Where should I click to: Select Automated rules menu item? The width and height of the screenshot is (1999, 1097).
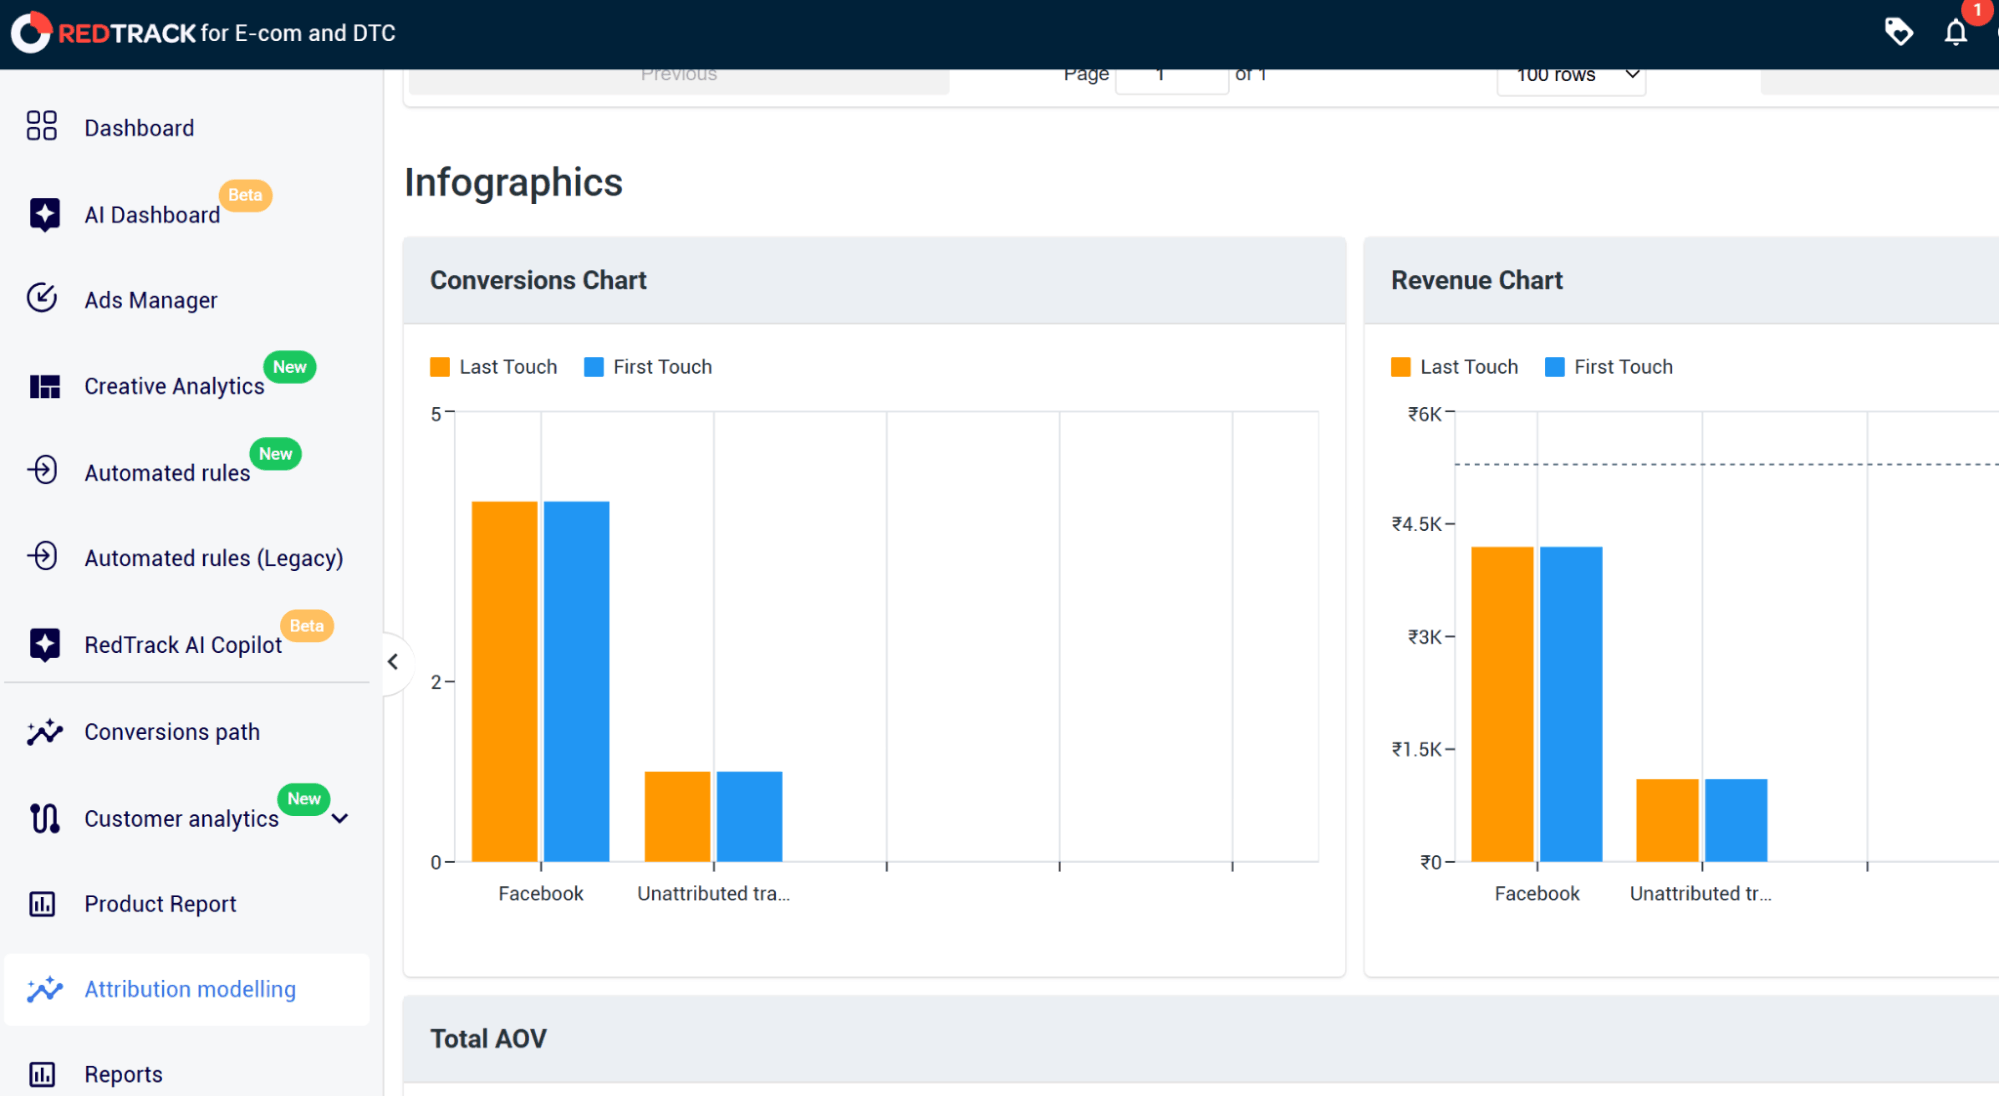[167, 473]
